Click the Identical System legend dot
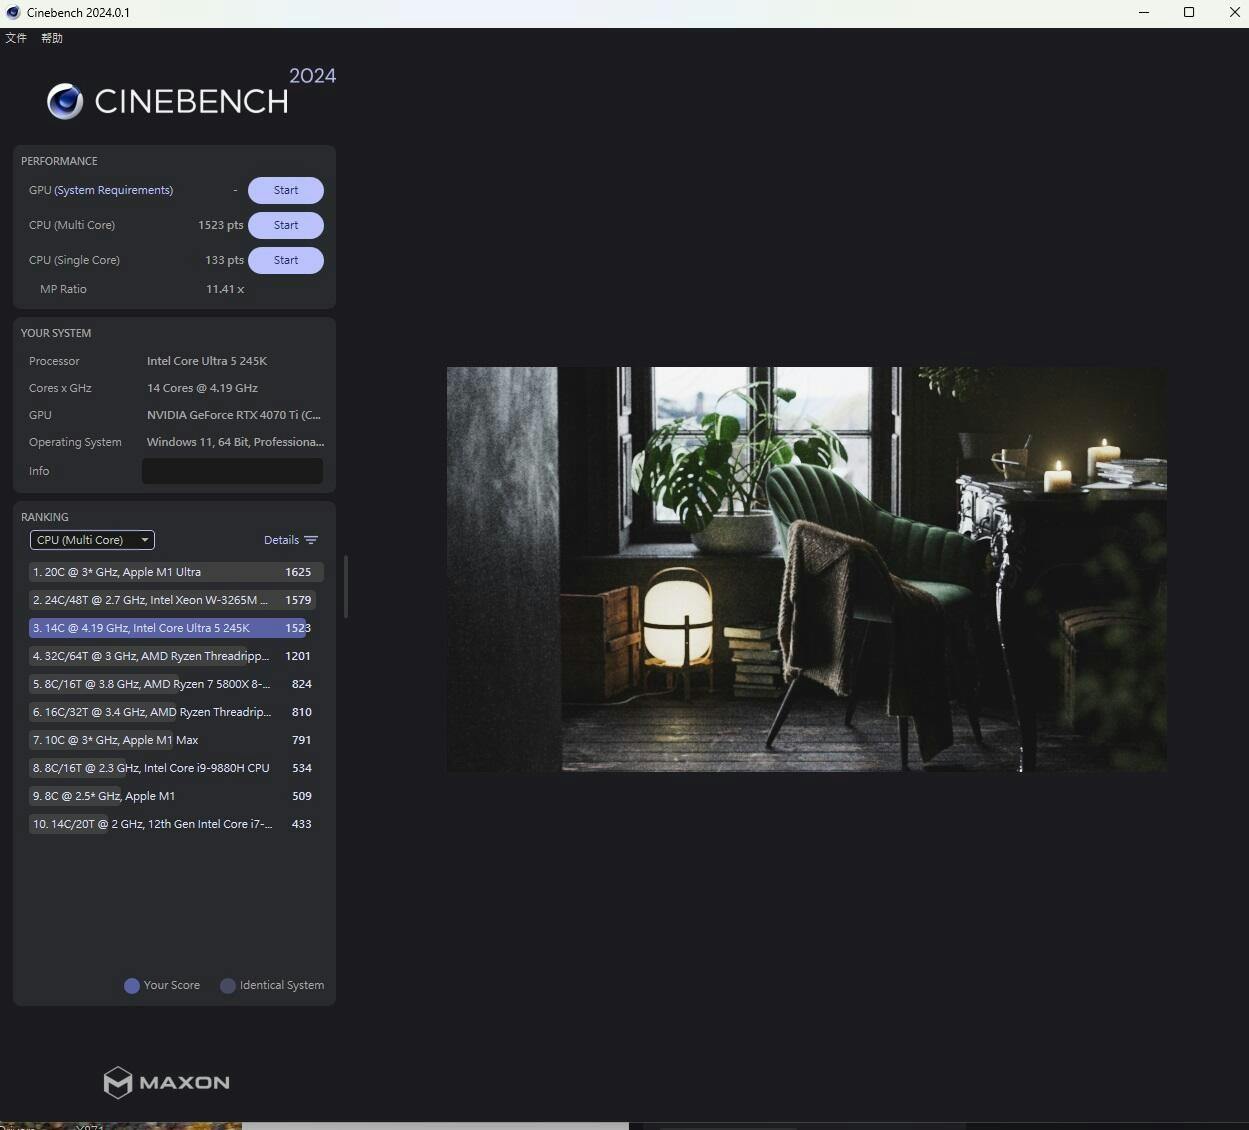1249x1130 pixels. click(228, 986)
